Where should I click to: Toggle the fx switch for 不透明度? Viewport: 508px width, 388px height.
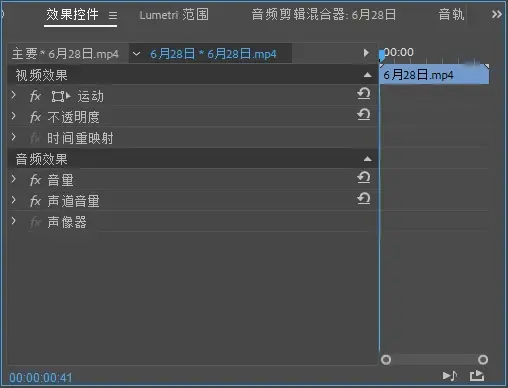click(35, 117)
